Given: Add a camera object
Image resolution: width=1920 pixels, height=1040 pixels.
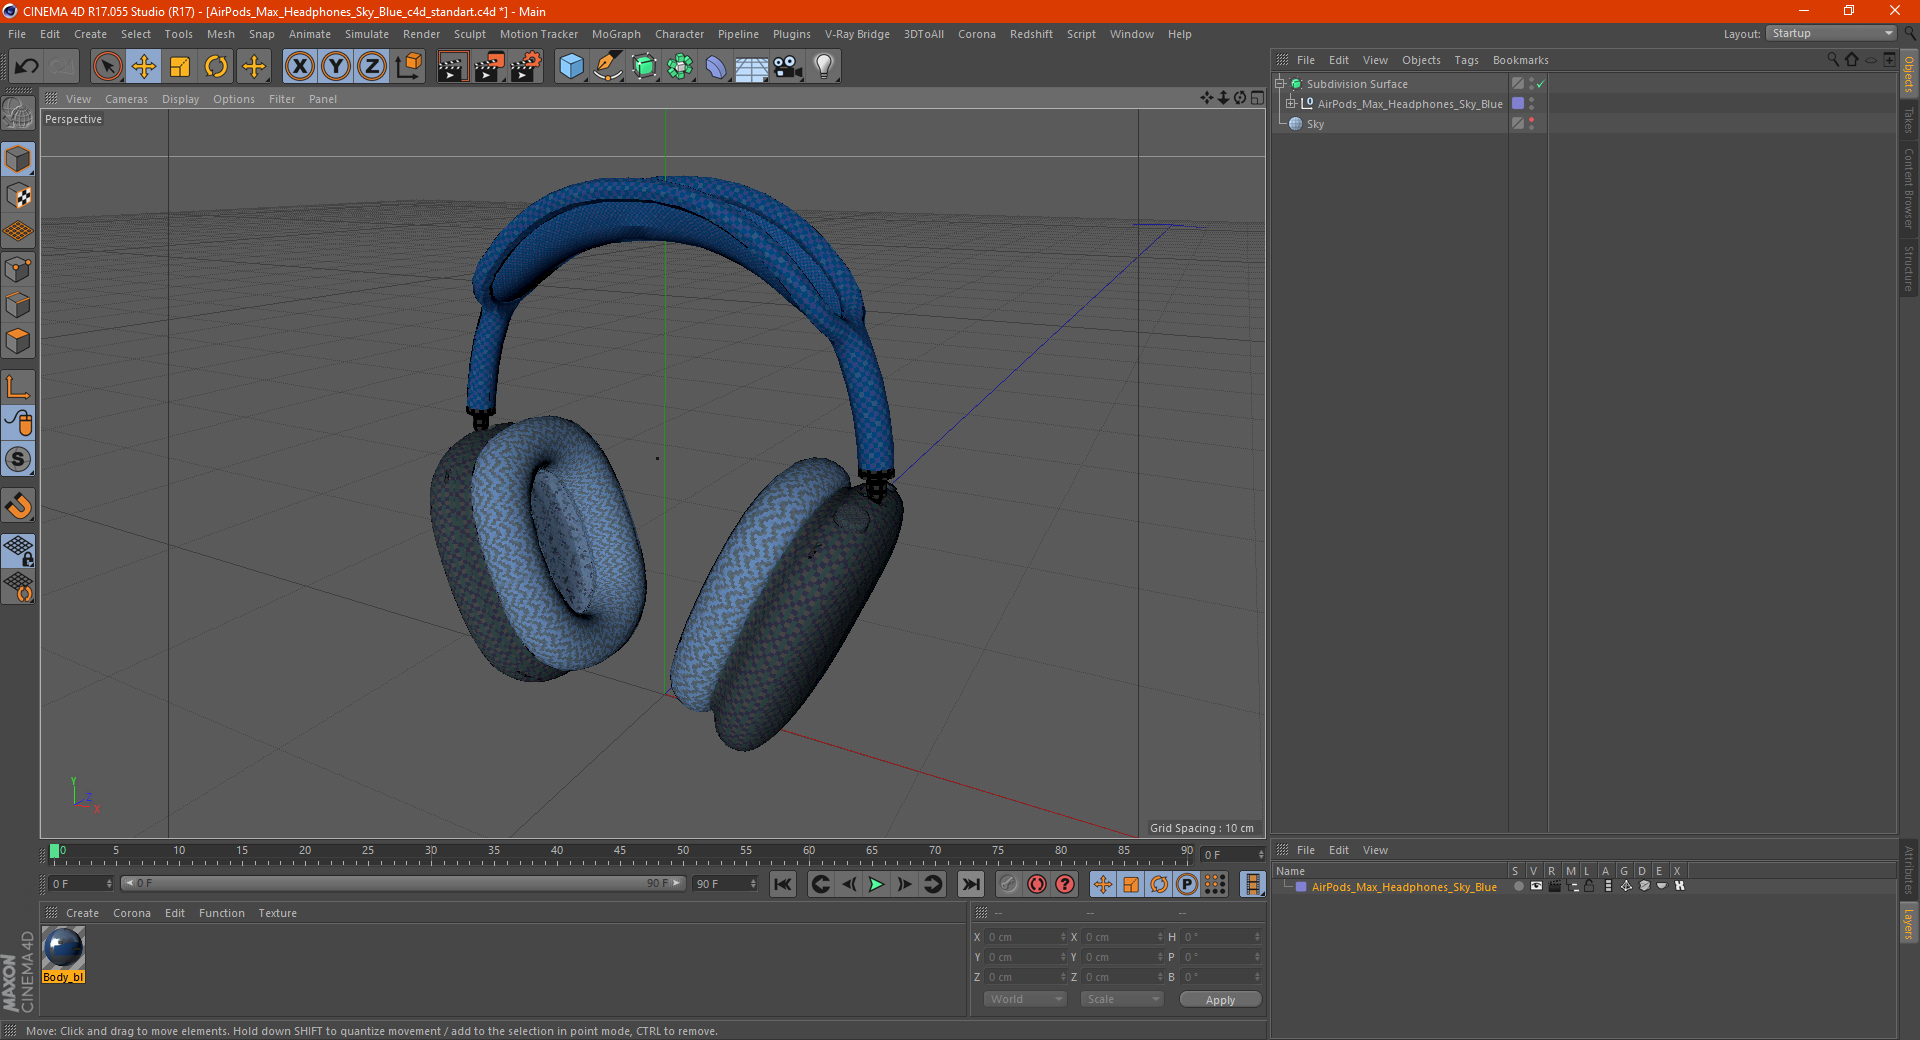Looking at the screenshot, I should click(788, 67).
